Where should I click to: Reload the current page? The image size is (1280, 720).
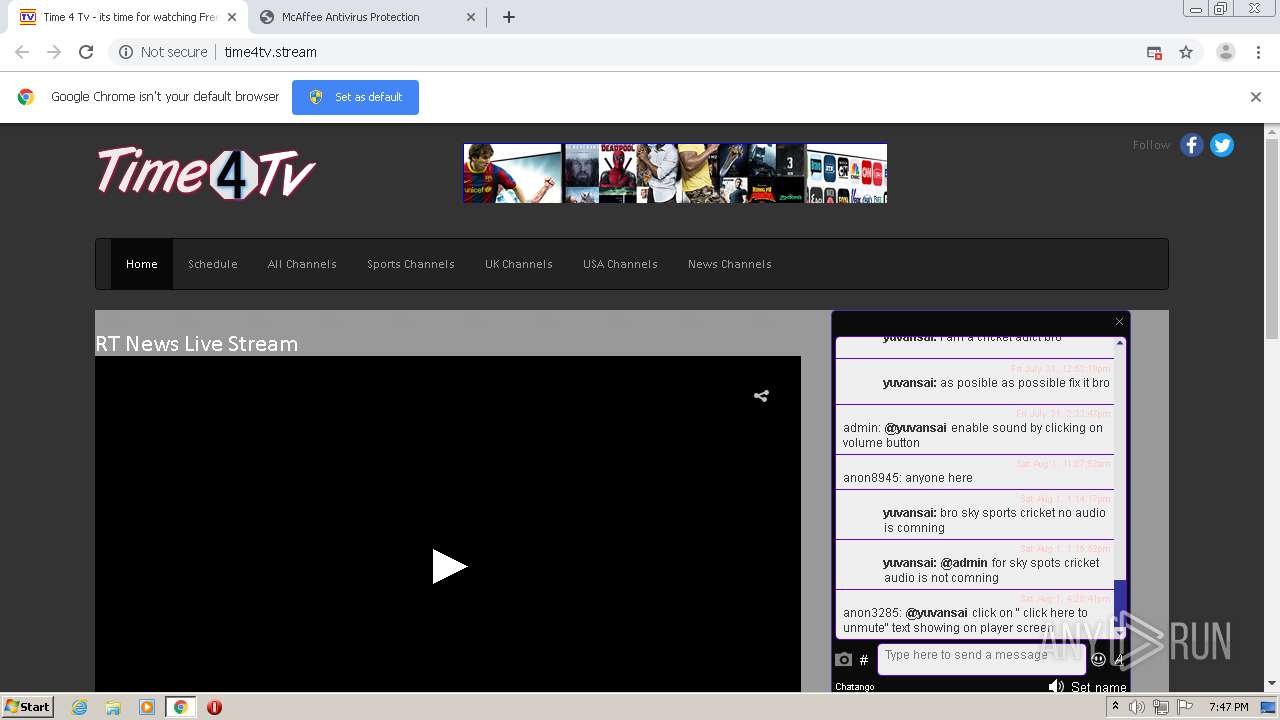point(86,52)
